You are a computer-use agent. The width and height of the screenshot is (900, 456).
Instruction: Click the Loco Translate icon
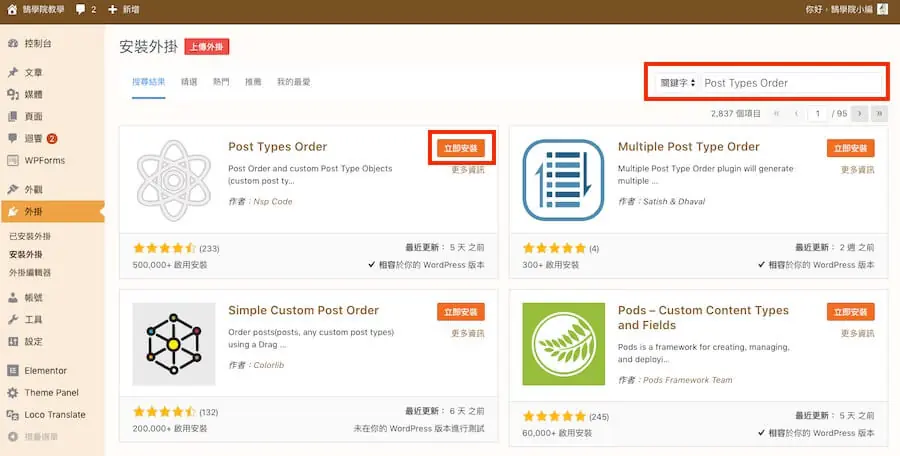(13, 415)
